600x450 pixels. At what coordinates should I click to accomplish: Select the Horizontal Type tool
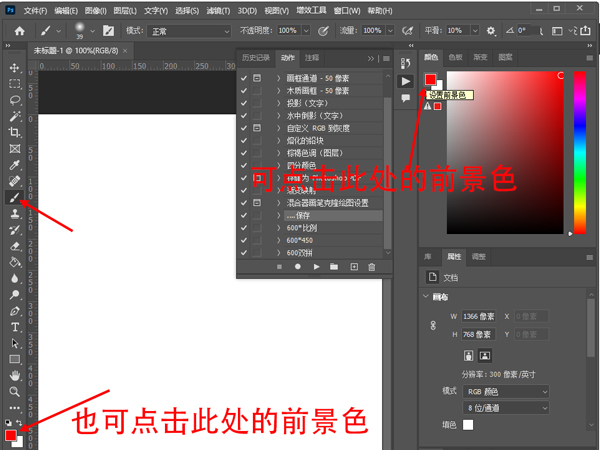(15, 326)
